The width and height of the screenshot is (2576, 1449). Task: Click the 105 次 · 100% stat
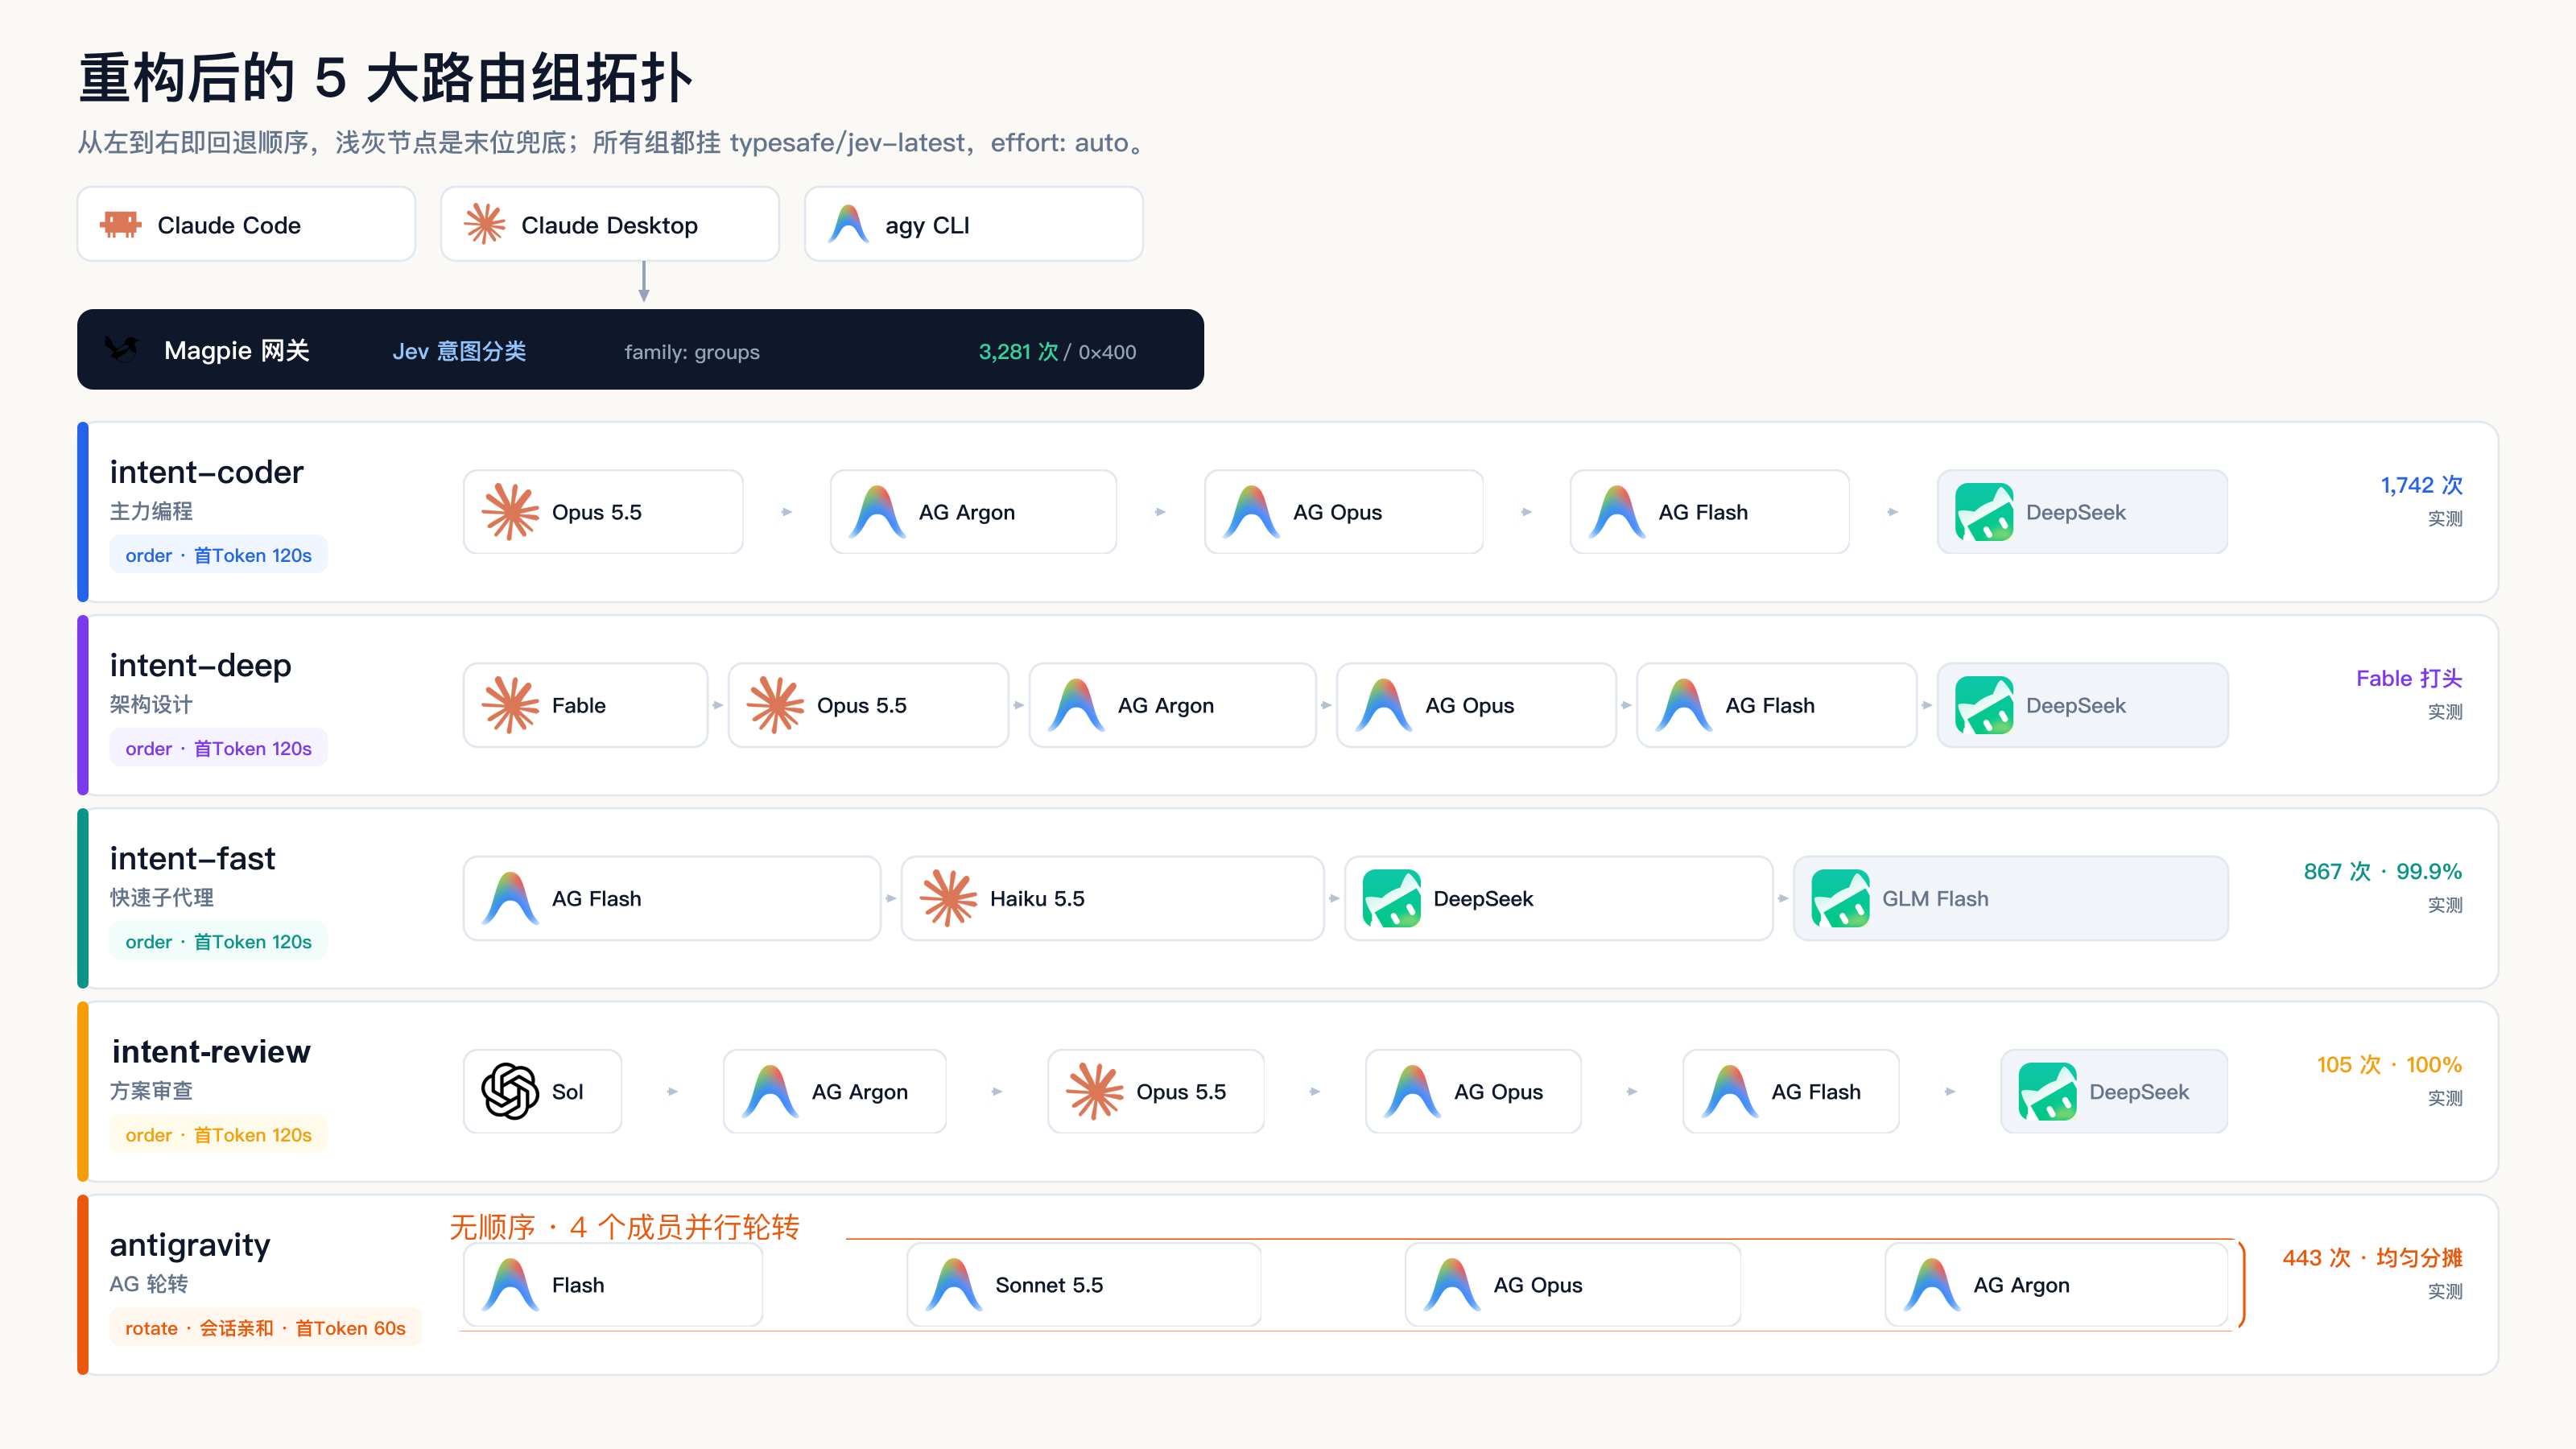(x=2389, y=1064)
